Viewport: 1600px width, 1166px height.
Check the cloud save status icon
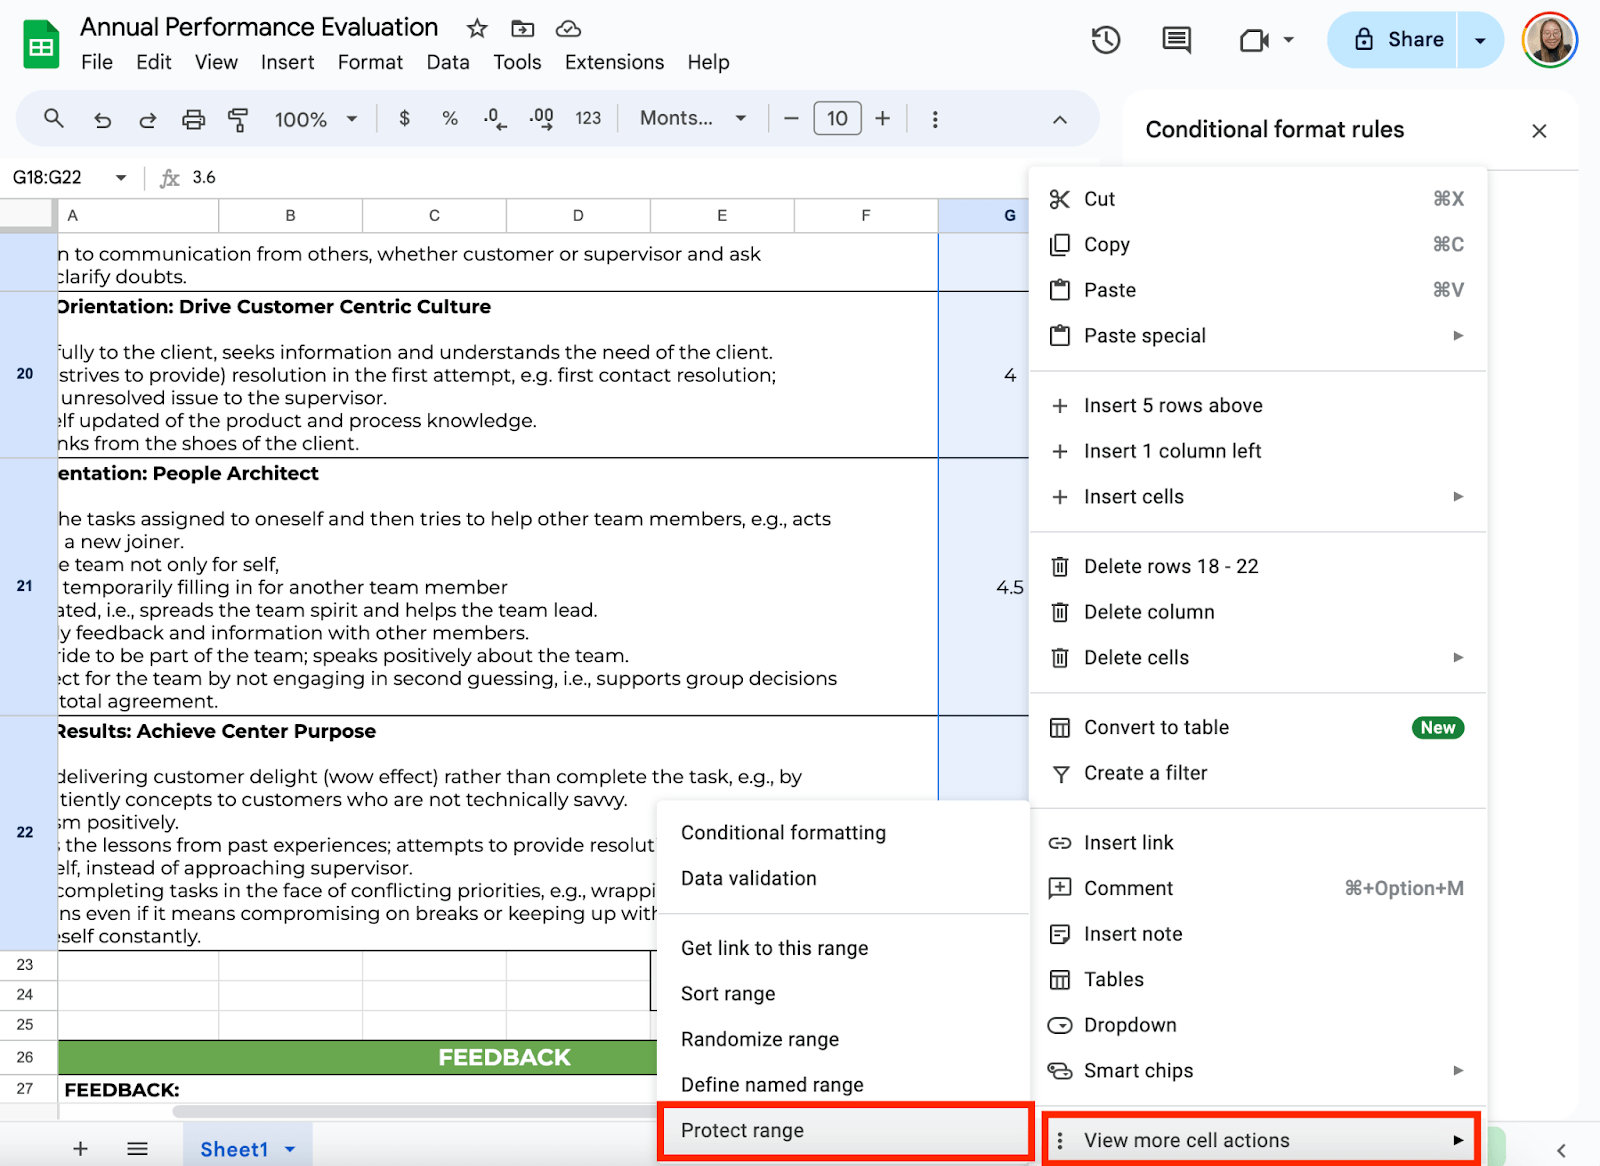pyautogui.click(x=568, y=28)
